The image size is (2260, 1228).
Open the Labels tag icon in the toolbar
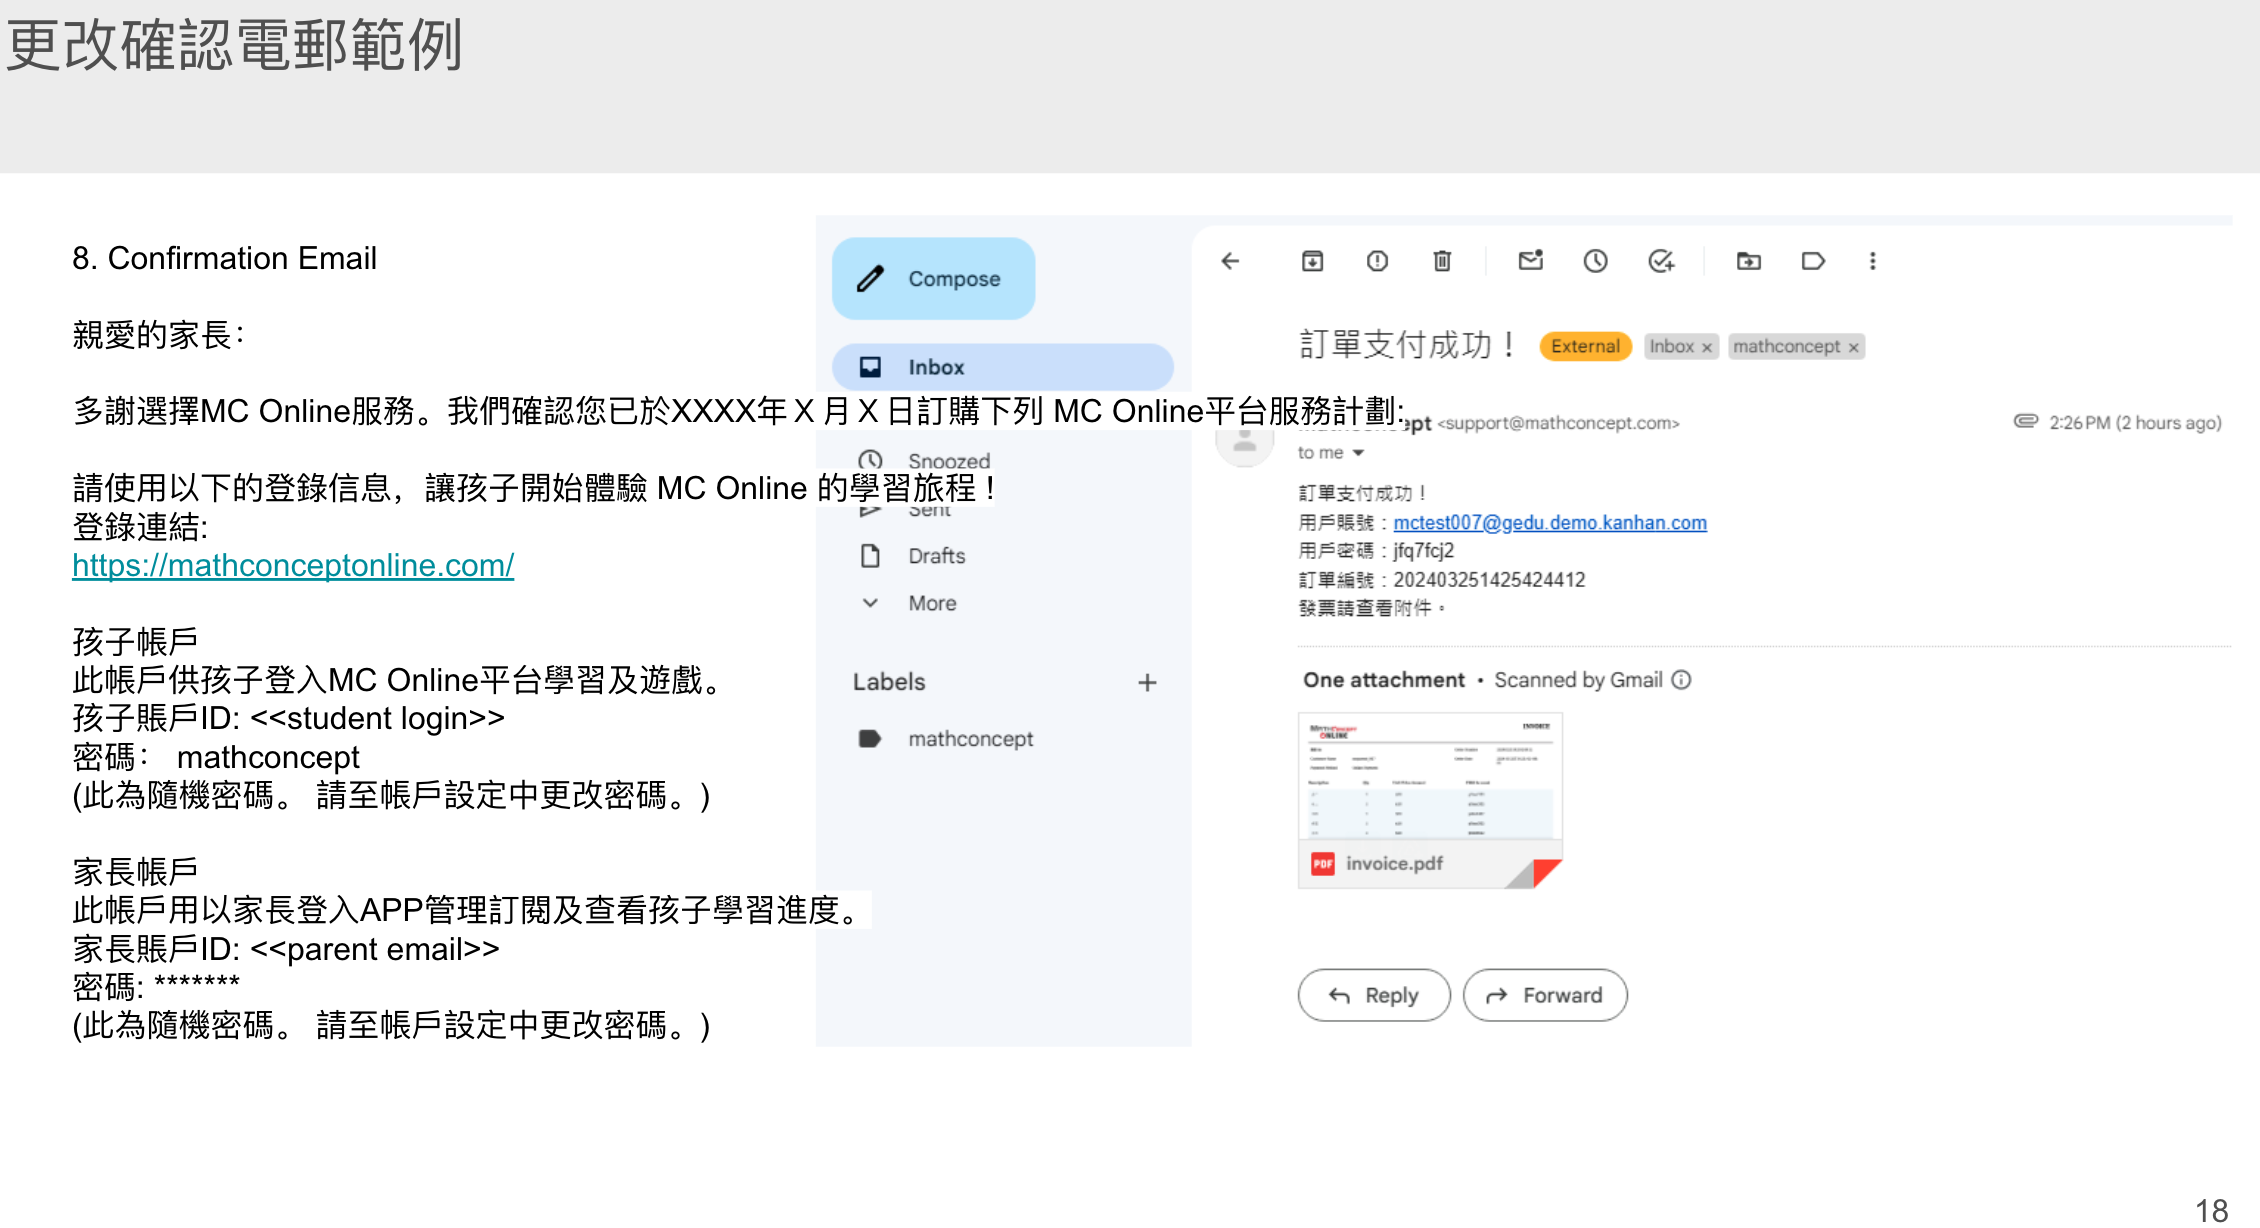coord(1813,261)
